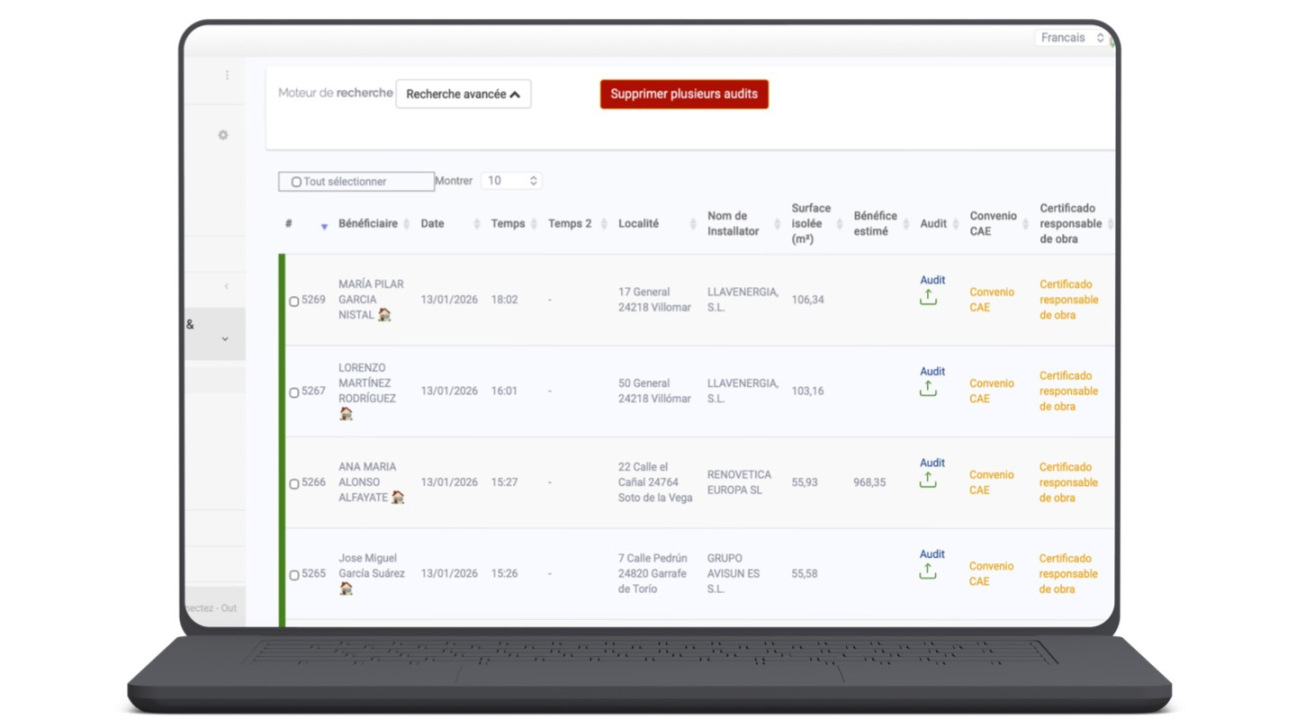Open Certificado responsable de obra for row 5265
This screenshot has width=1296, height=728.
[x=1068, y=574]
